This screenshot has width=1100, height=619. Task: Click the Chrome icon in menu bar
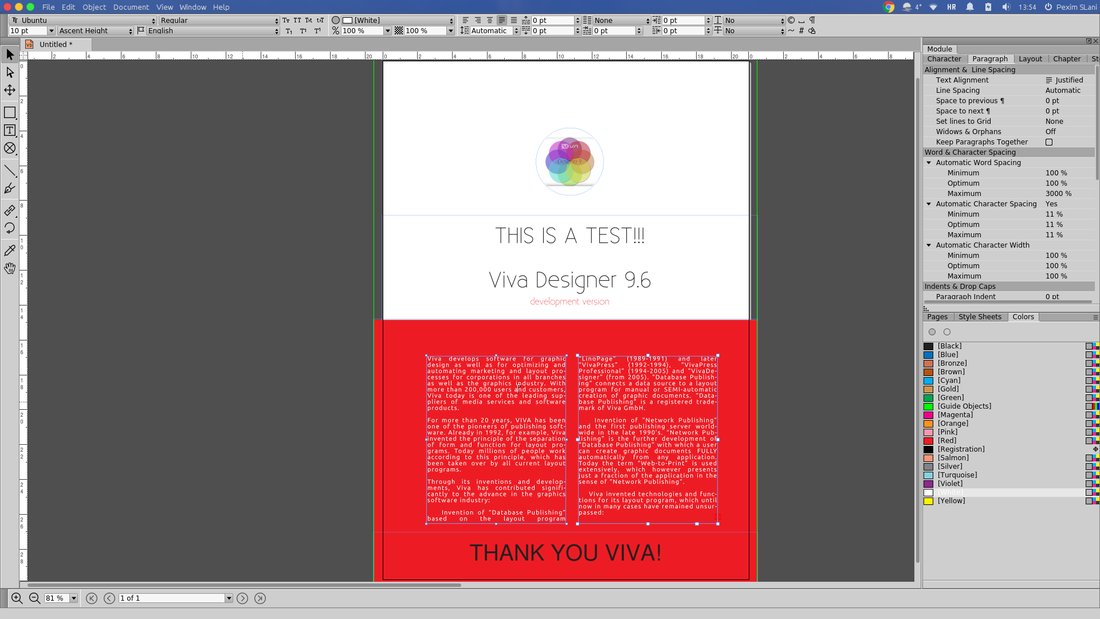(x=889, y=7)
